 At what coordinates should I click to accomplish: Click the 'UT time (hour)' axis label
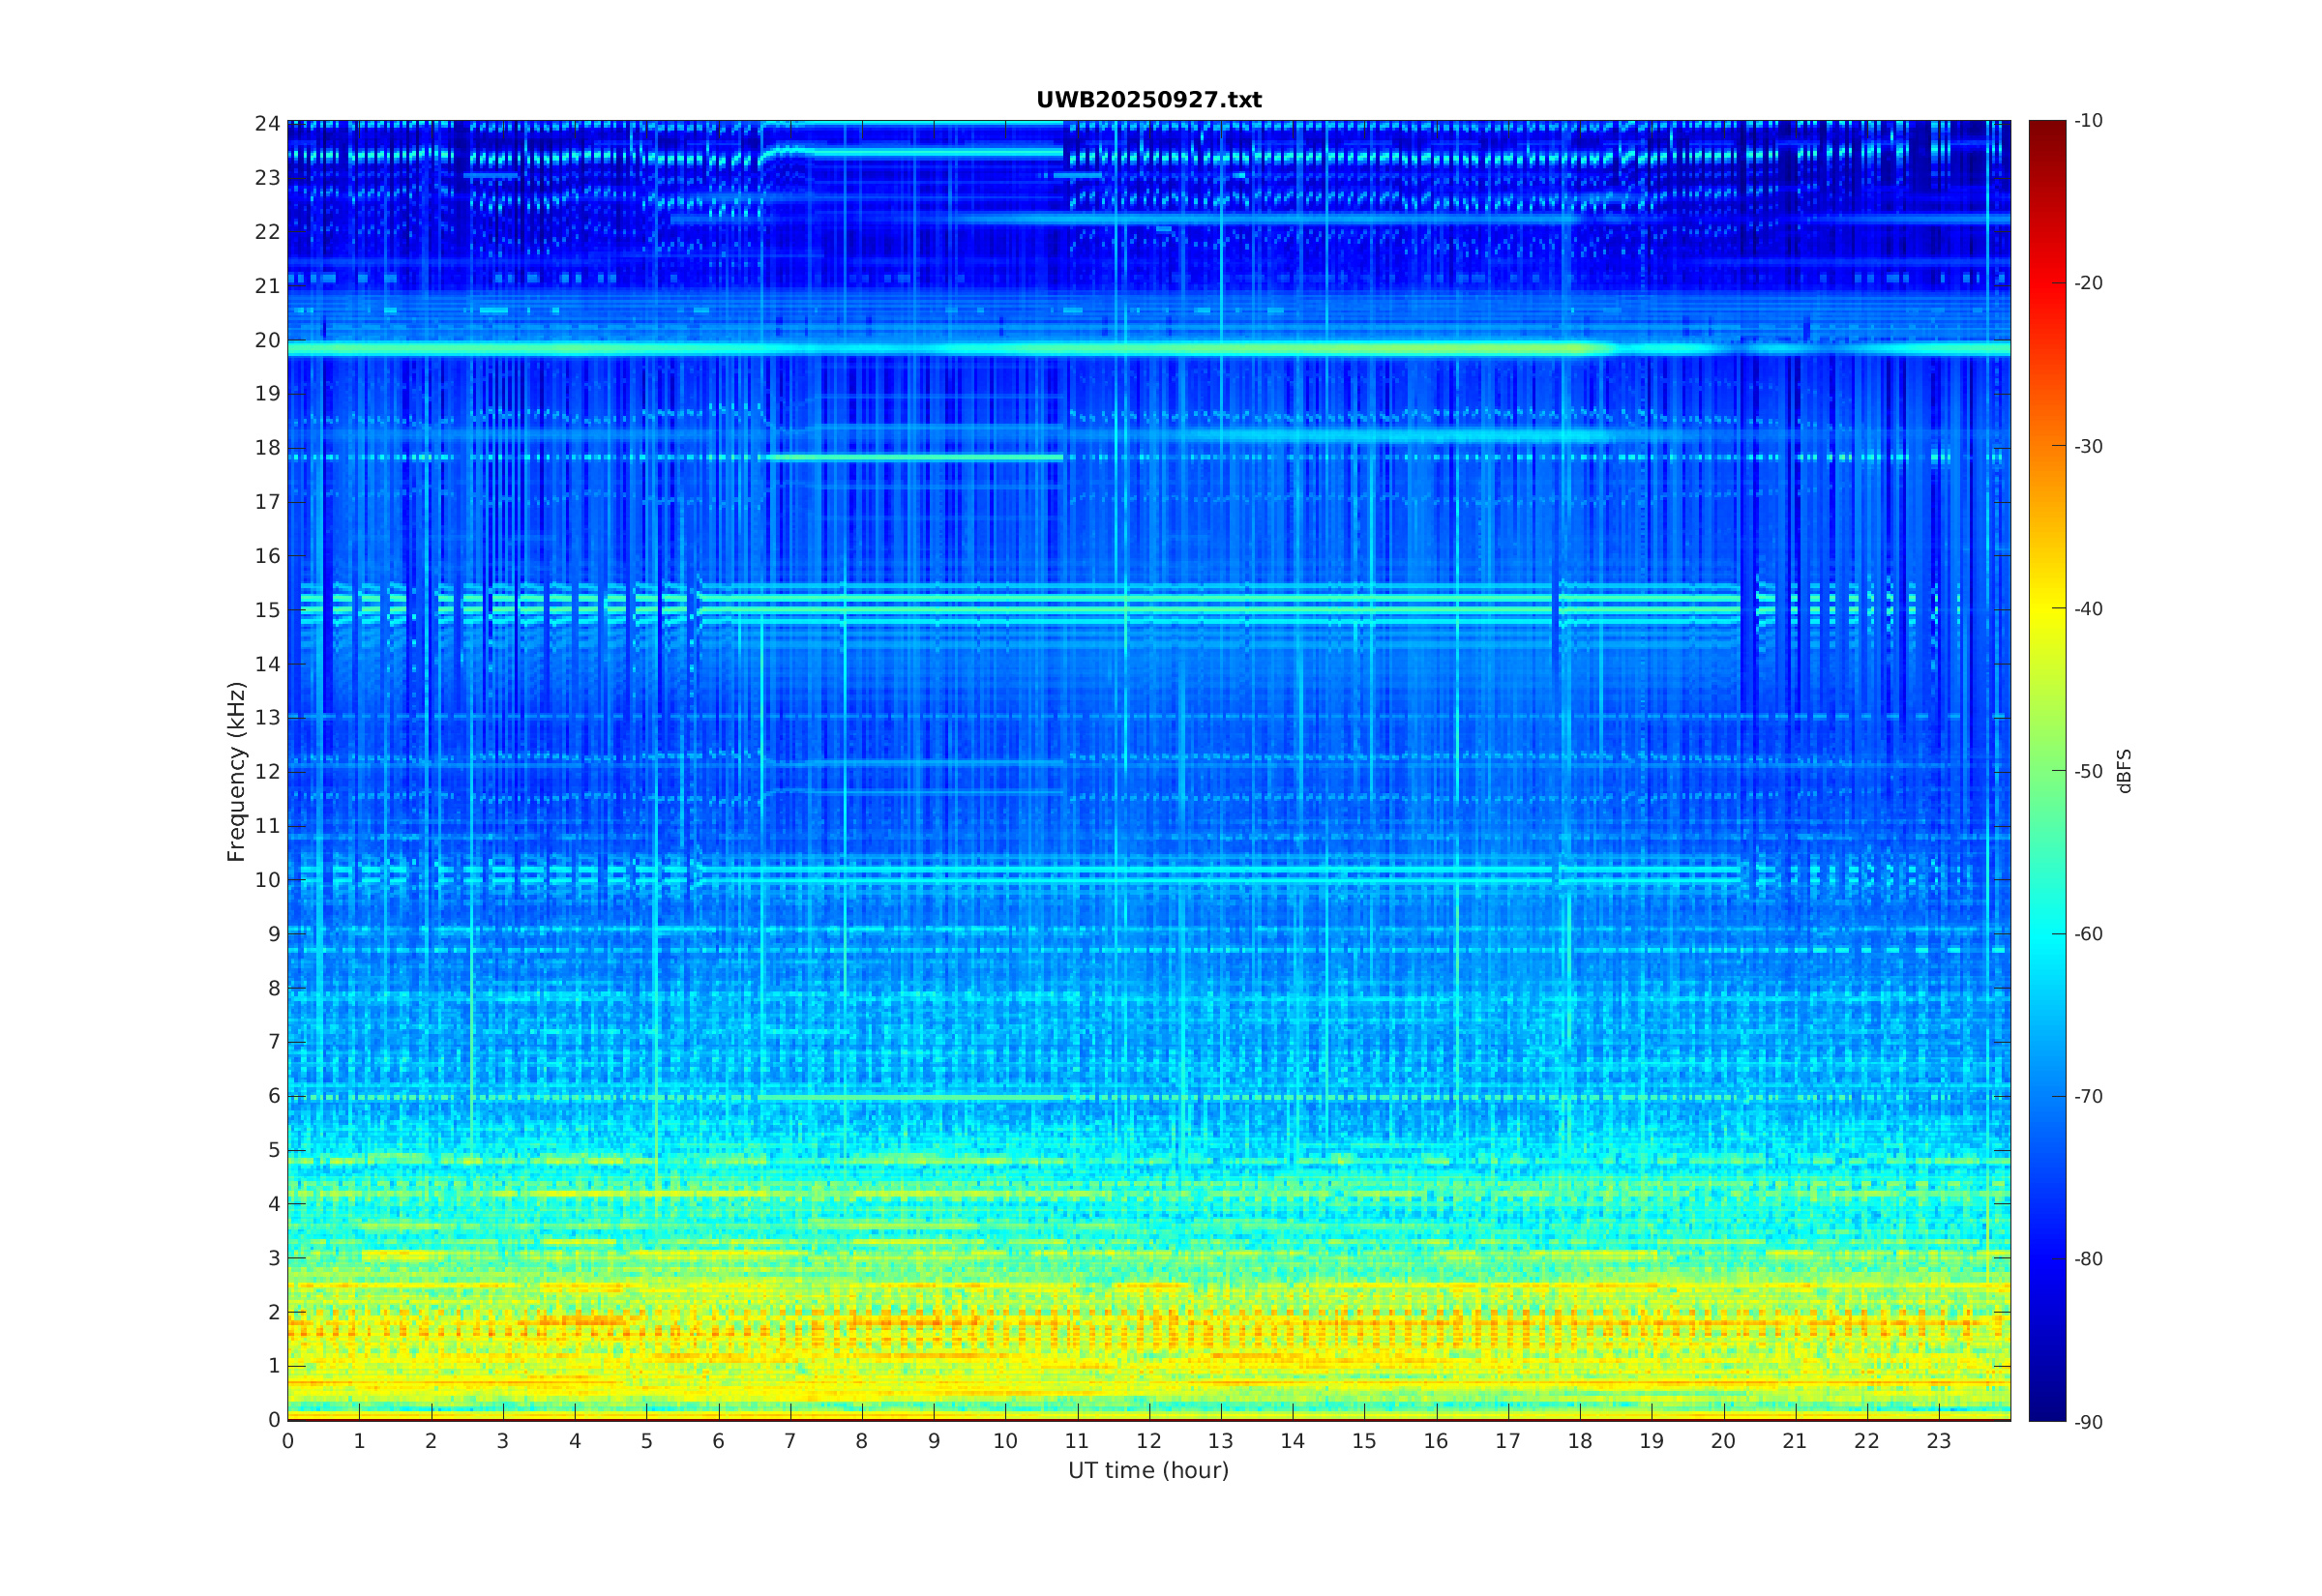click(1148, 1470)
